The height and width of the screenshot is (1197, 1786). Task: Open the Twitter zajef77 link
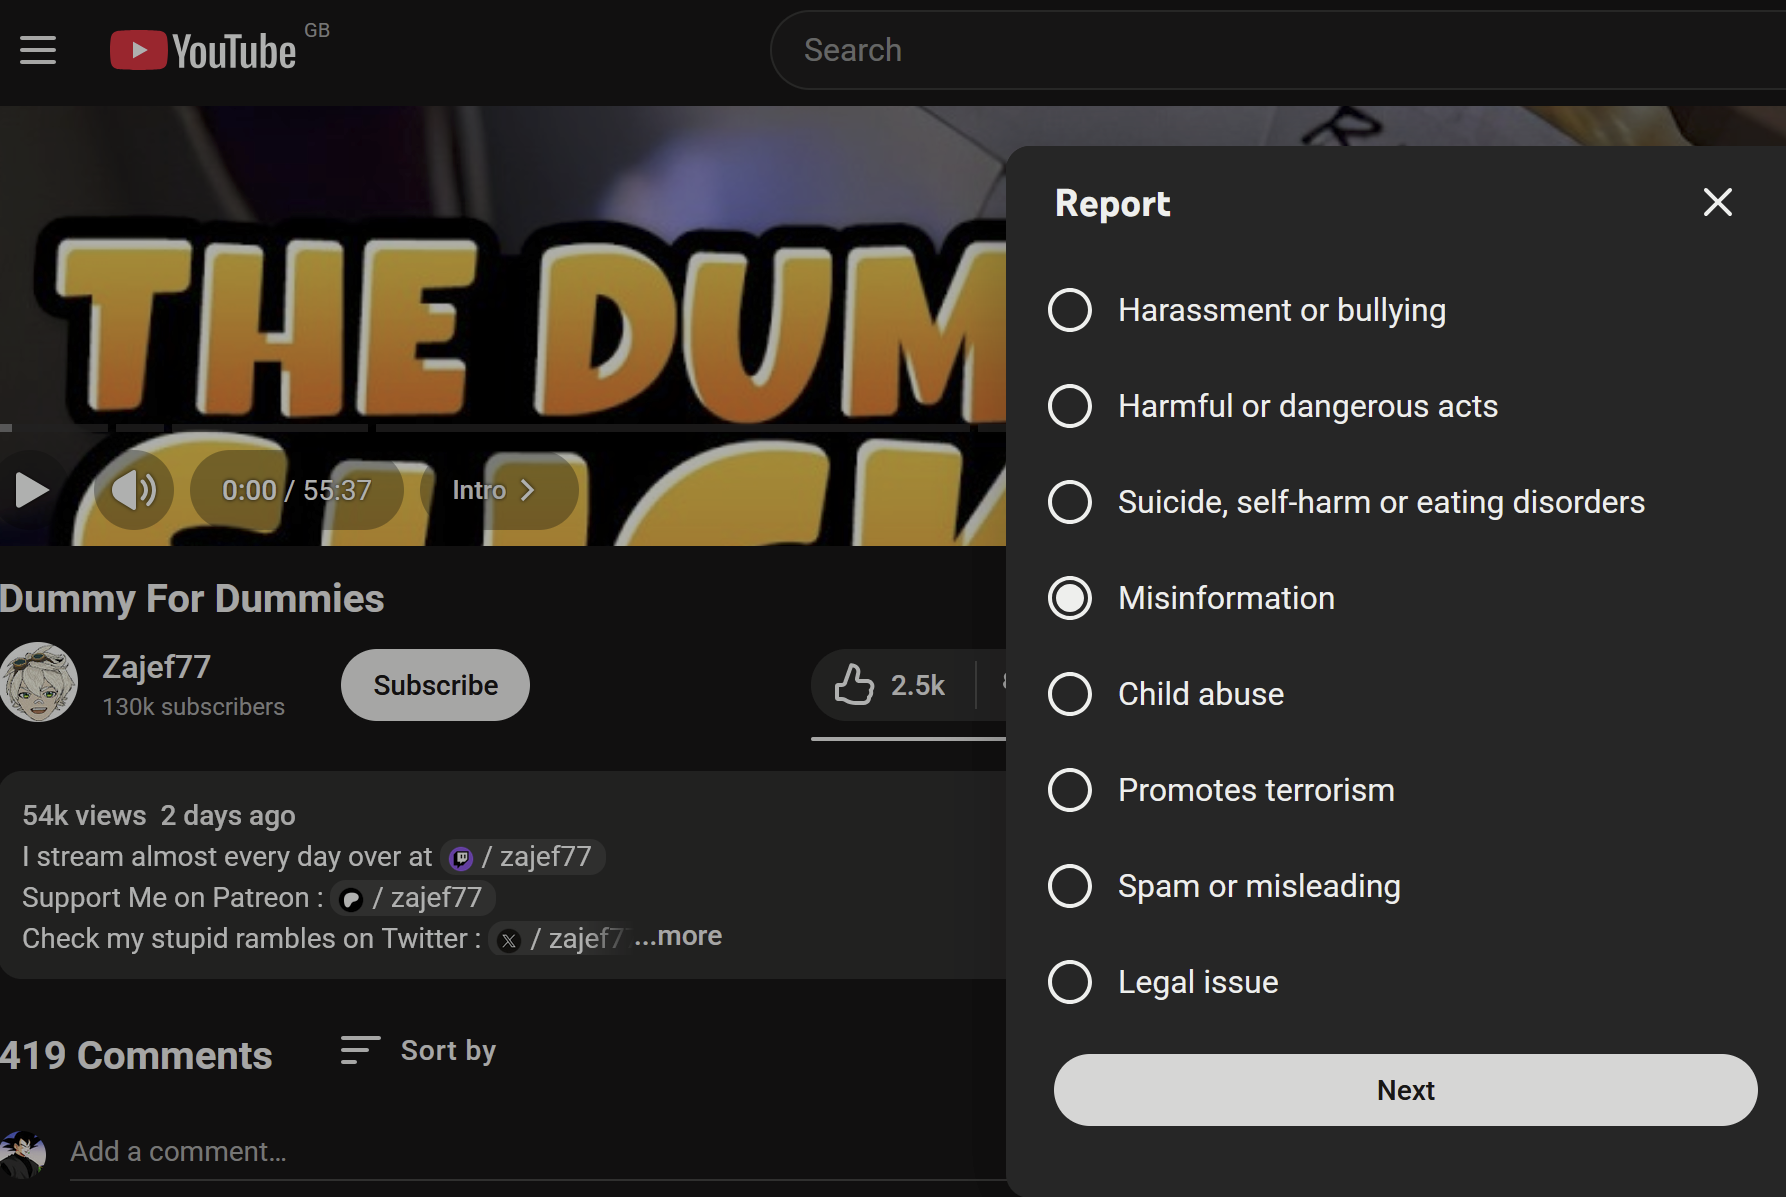click(x=560, y=939)
